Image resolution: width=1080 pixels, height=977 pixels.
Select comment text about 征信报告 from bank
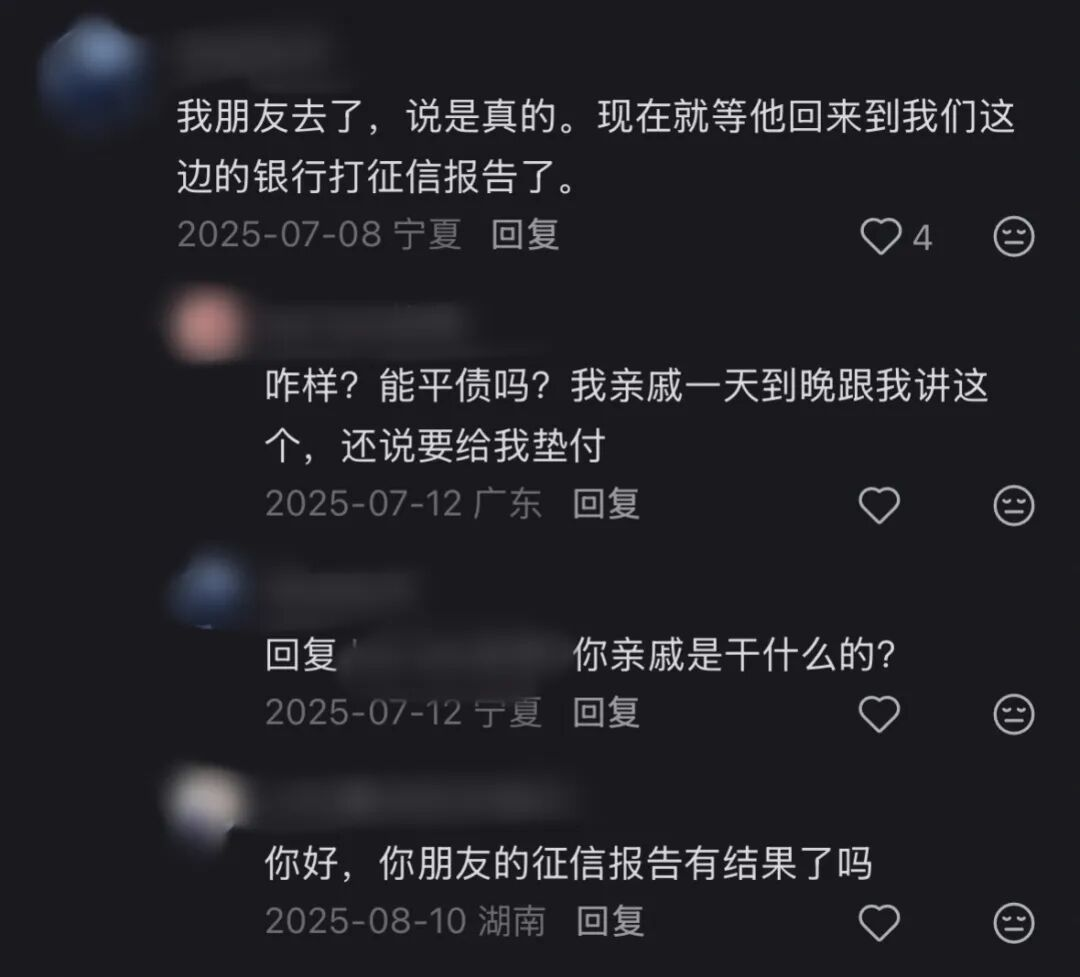coord(596,147)
